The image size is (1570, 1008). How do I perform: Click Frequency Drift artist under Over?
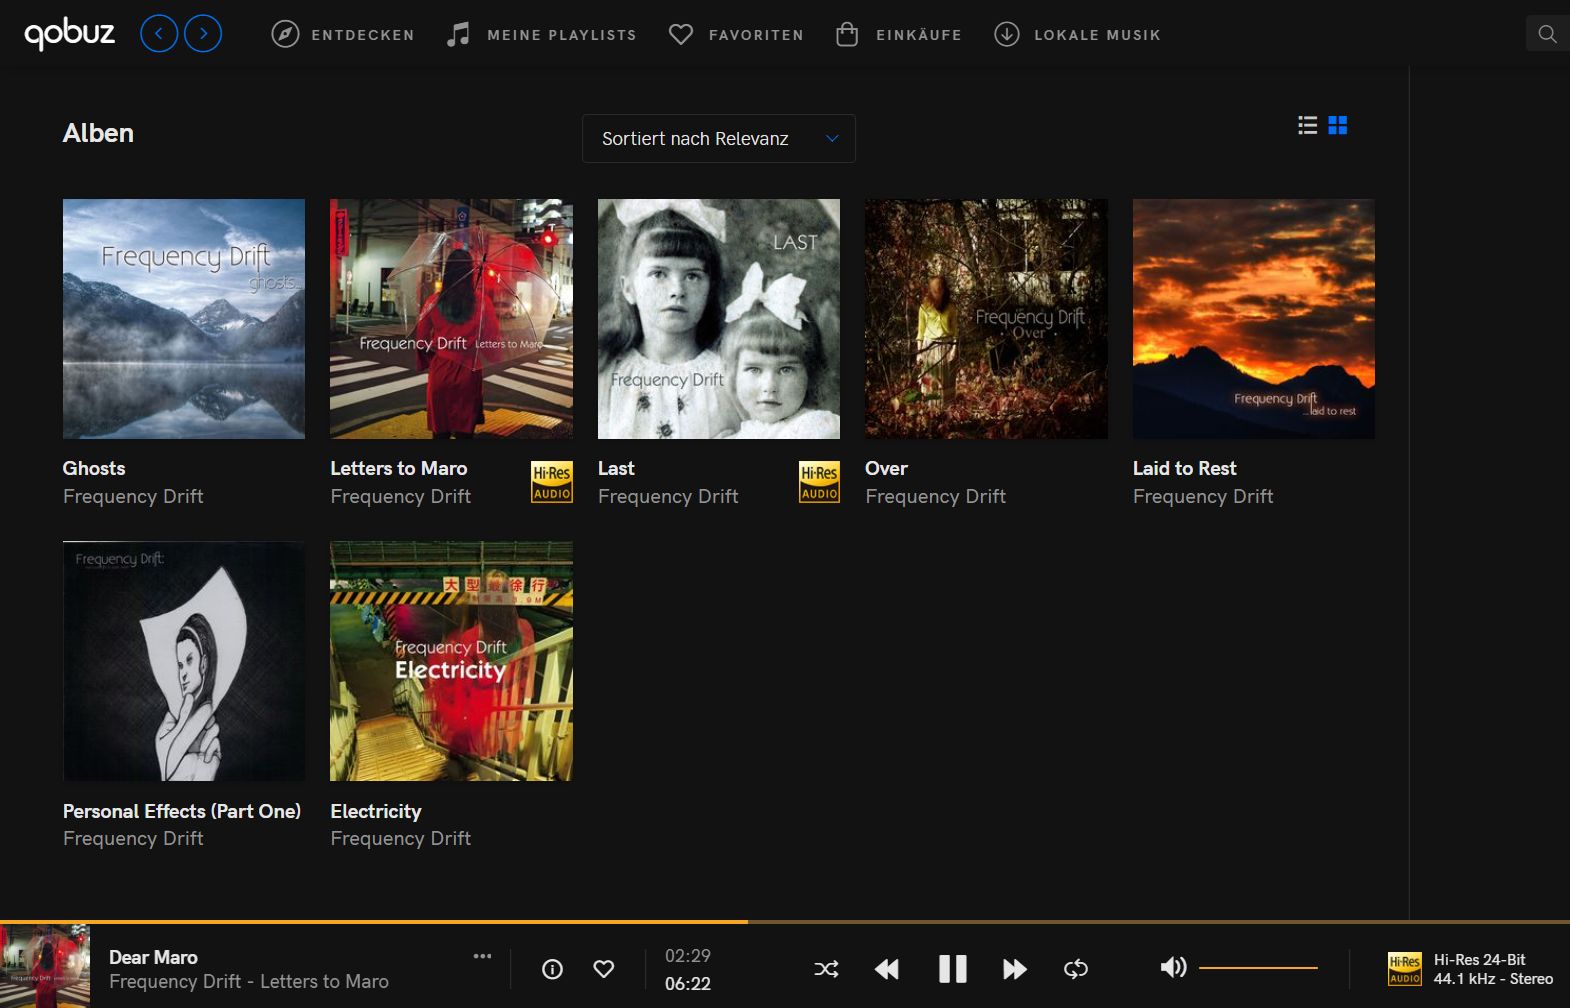click(936, 496)
